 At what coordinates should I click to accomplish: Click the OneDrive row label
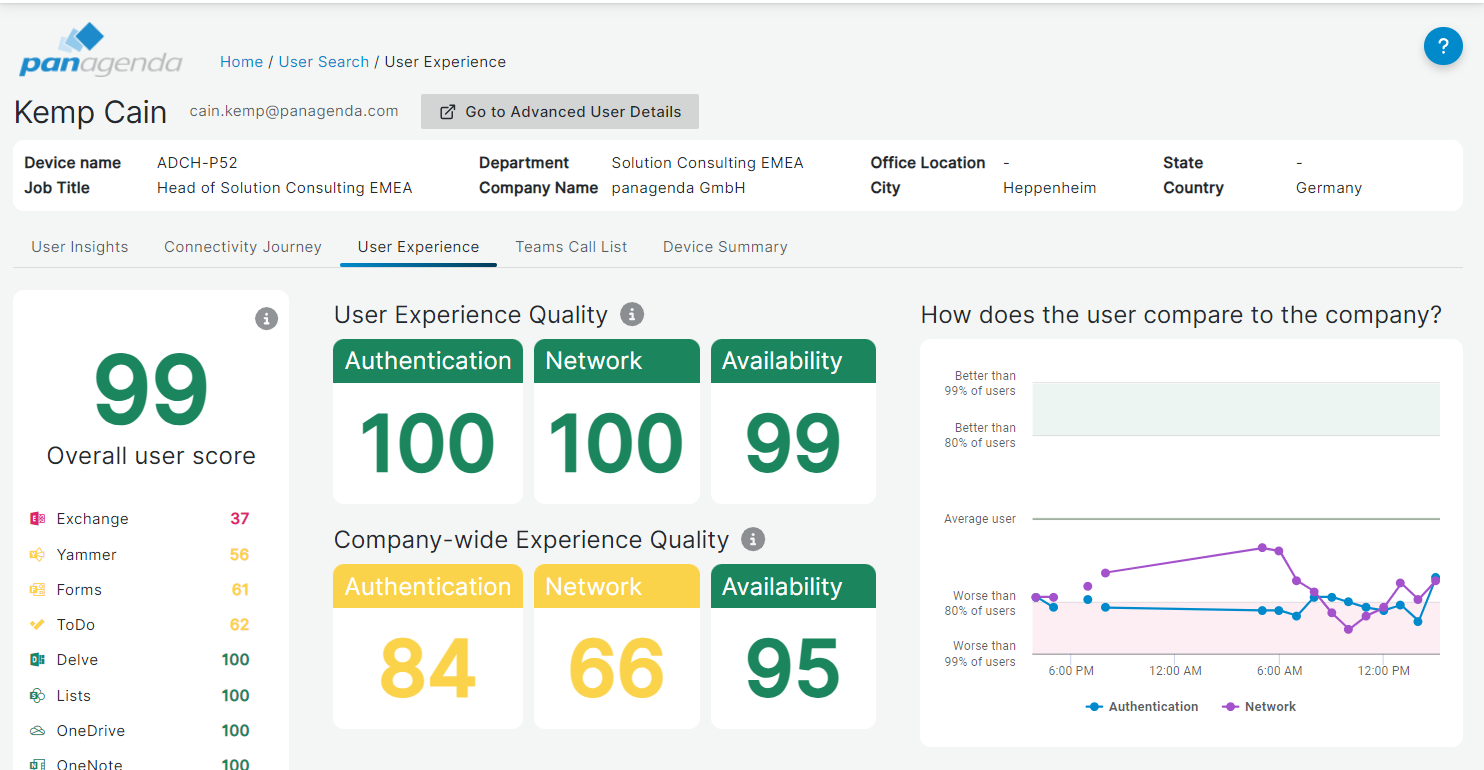click(x=91, y=731)
